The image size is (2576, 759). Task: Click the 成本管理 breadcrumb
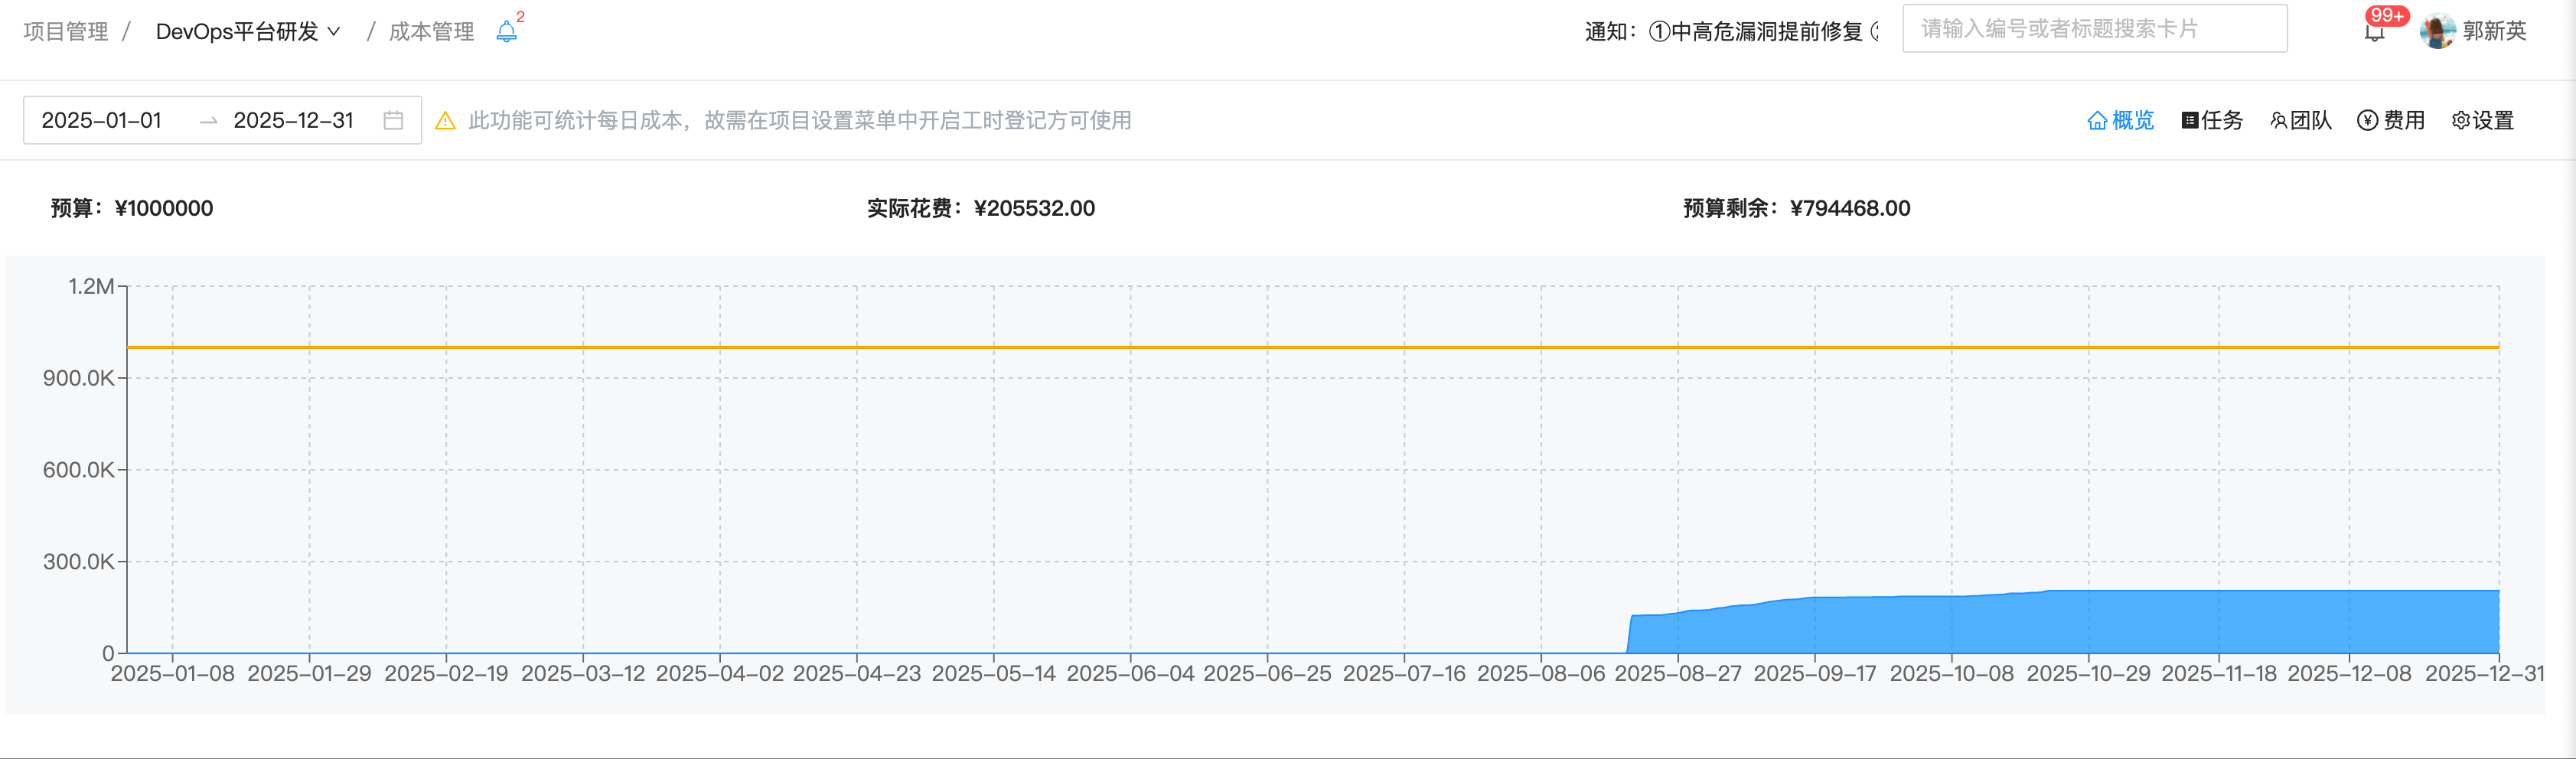coord(431,32)
